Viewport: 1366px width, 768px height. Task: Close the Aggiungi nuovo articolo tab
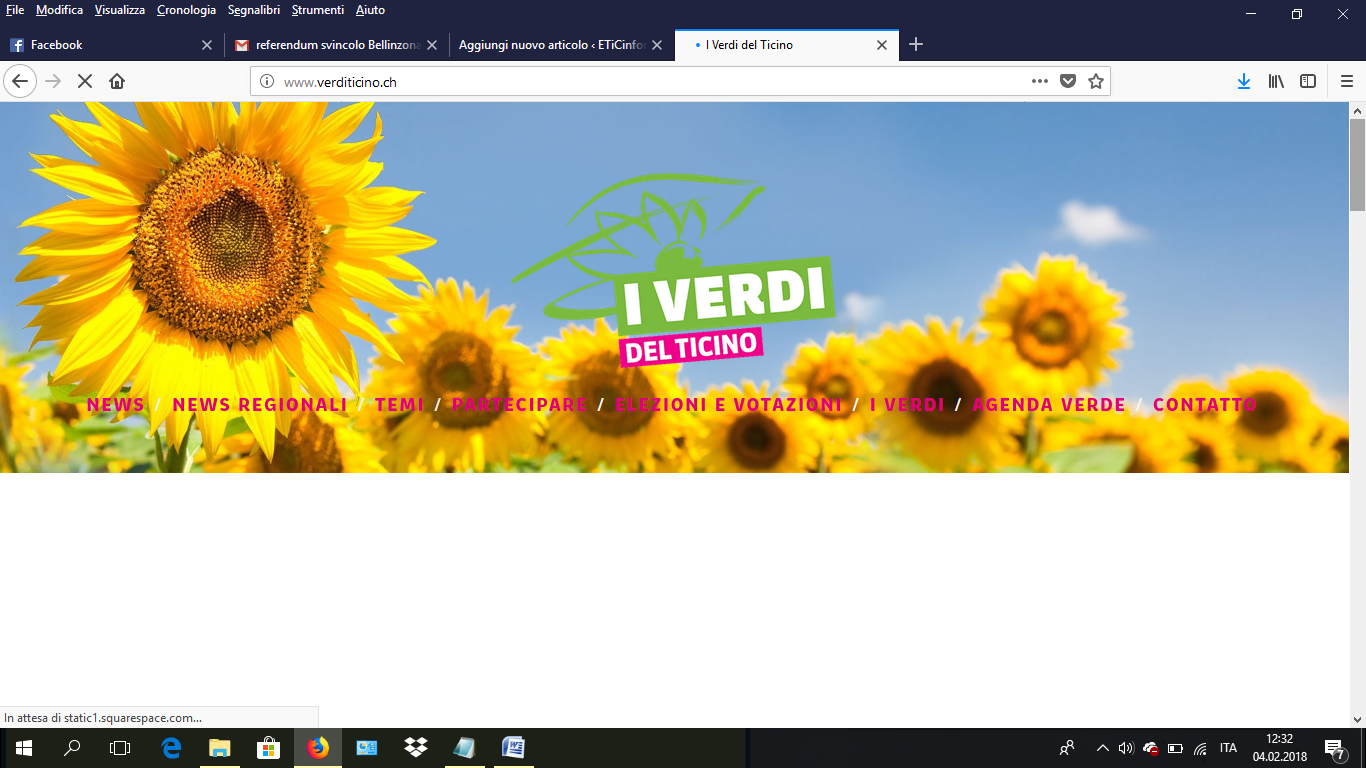[x=657, y=45]
